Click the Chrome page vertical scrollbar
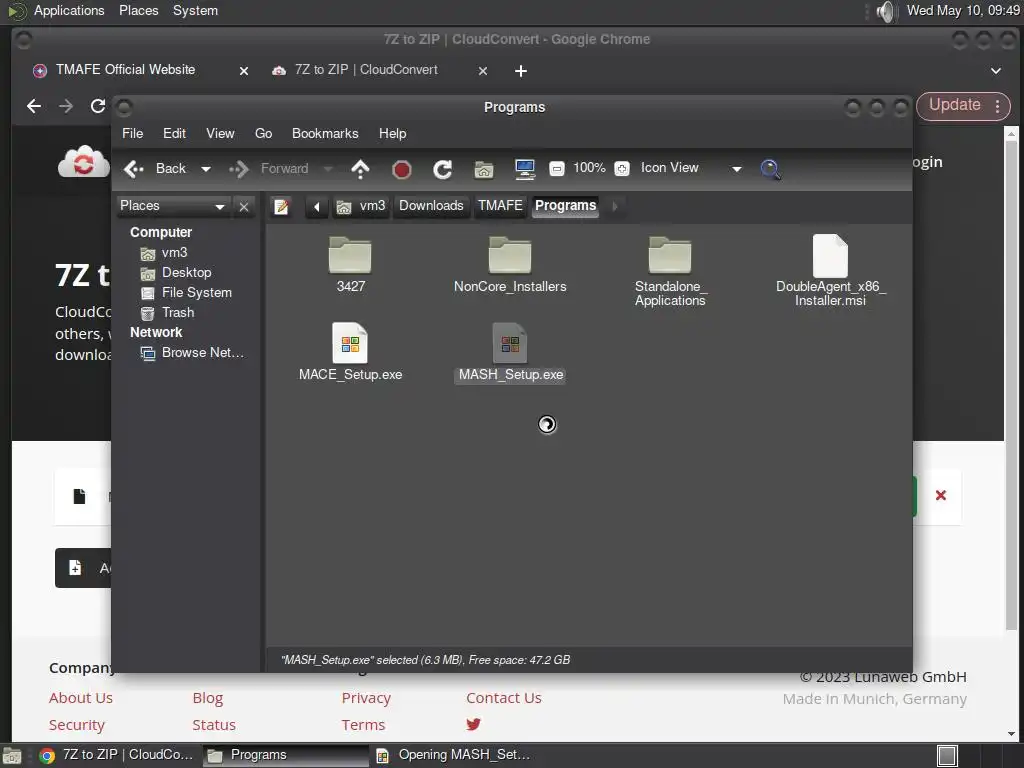The width and height of the screenshot is (1024, 768). click(1011, 385)
